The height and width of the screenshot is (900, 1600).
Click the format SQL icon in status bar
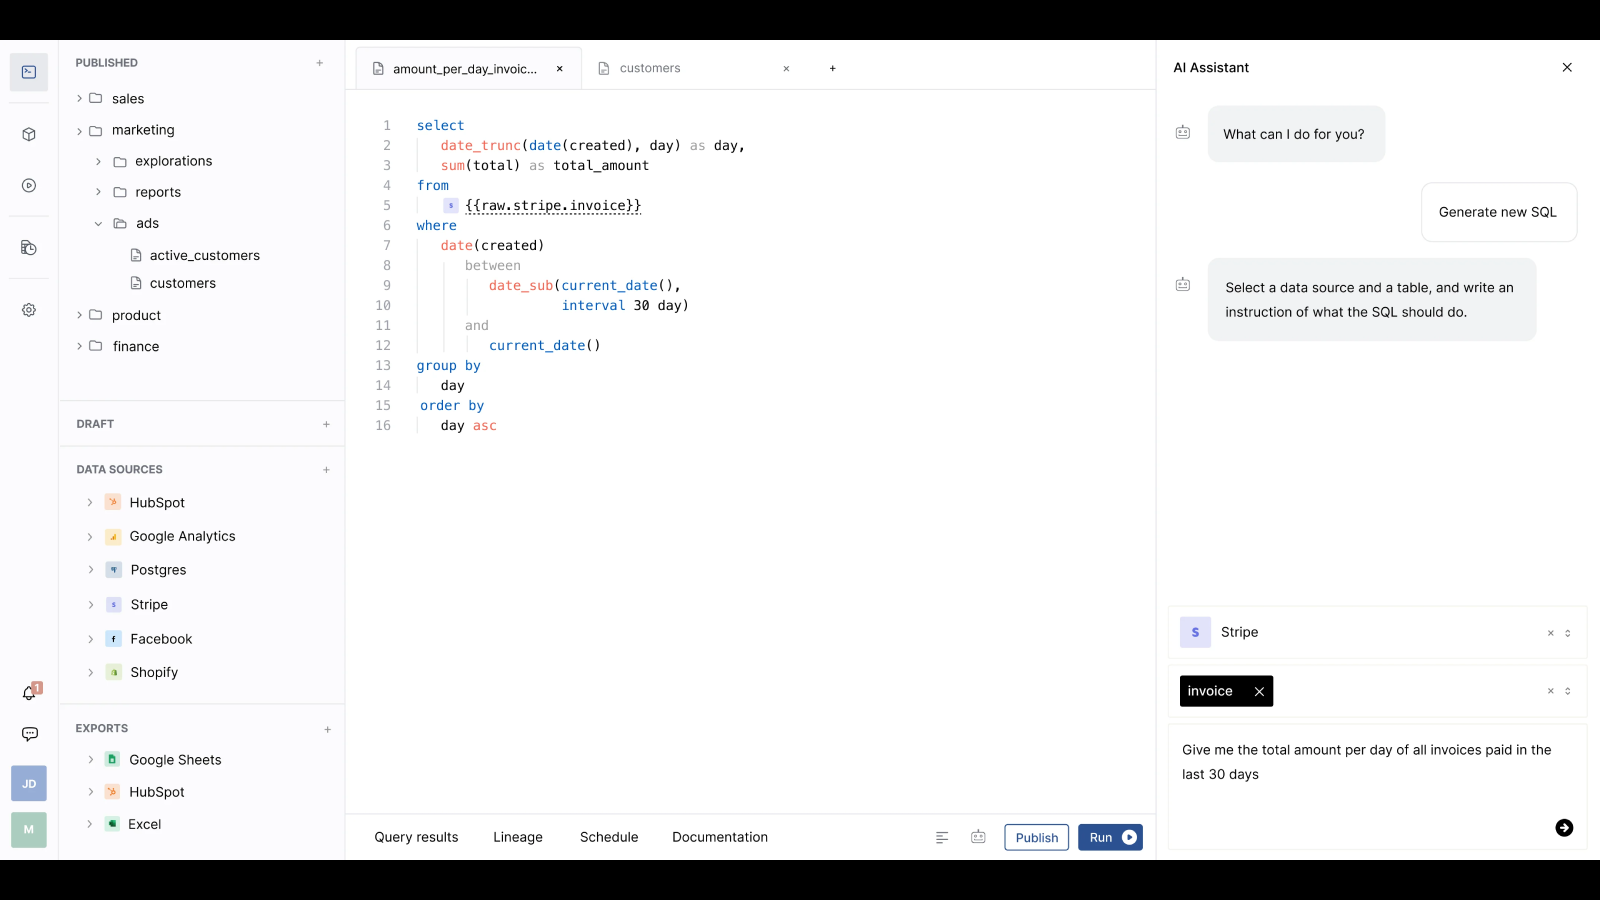941,837
